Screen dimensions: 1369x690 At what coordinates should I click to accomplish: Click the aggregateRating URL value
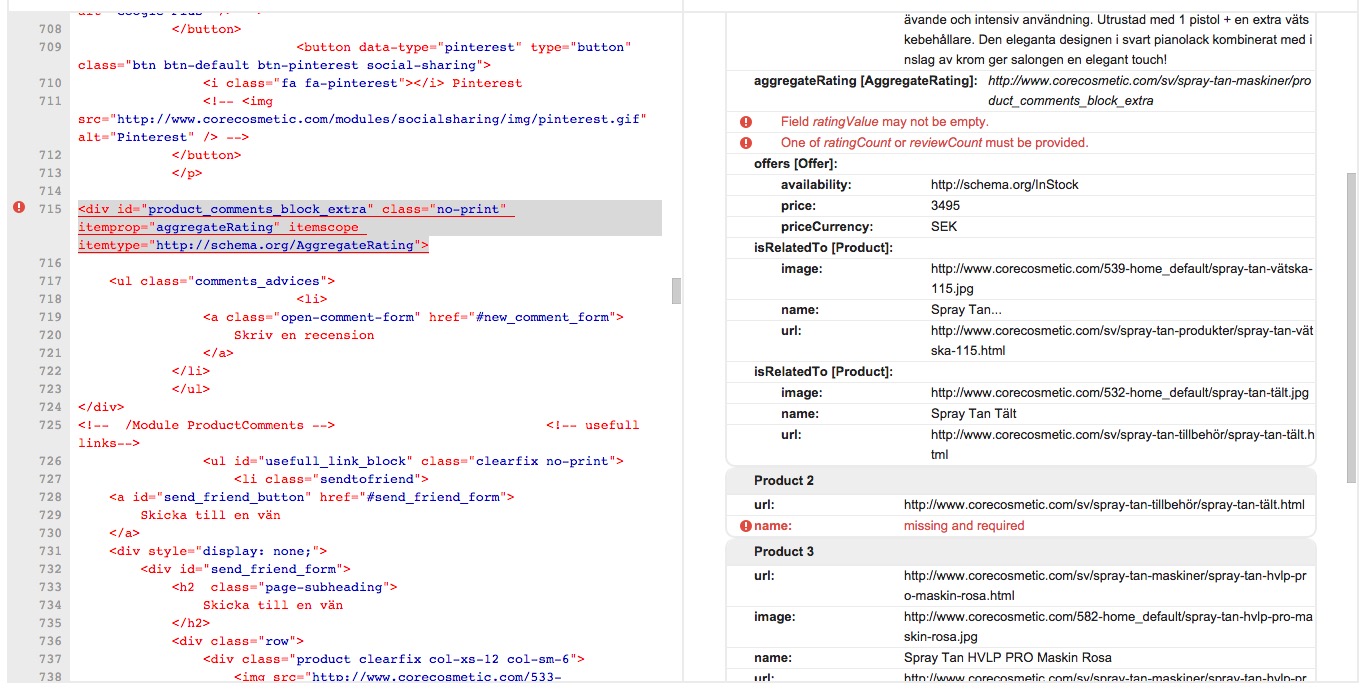click(x=1149, y=90)
